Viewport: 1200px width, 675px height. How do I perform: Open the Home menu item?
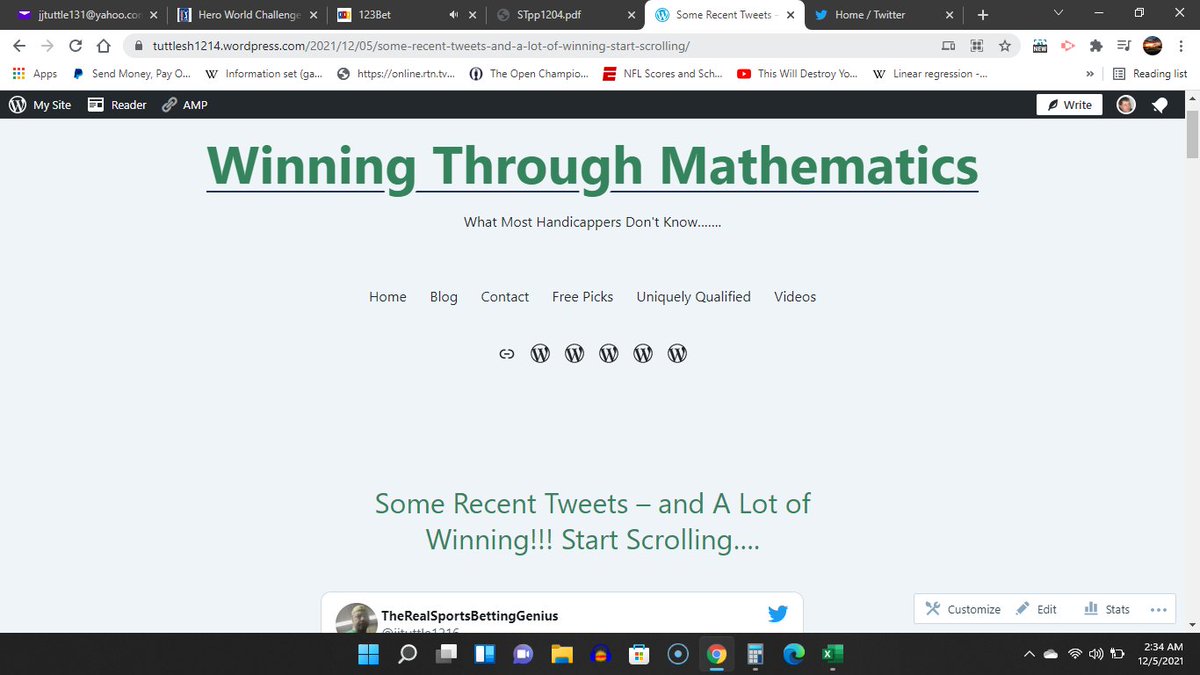[388, 297]
